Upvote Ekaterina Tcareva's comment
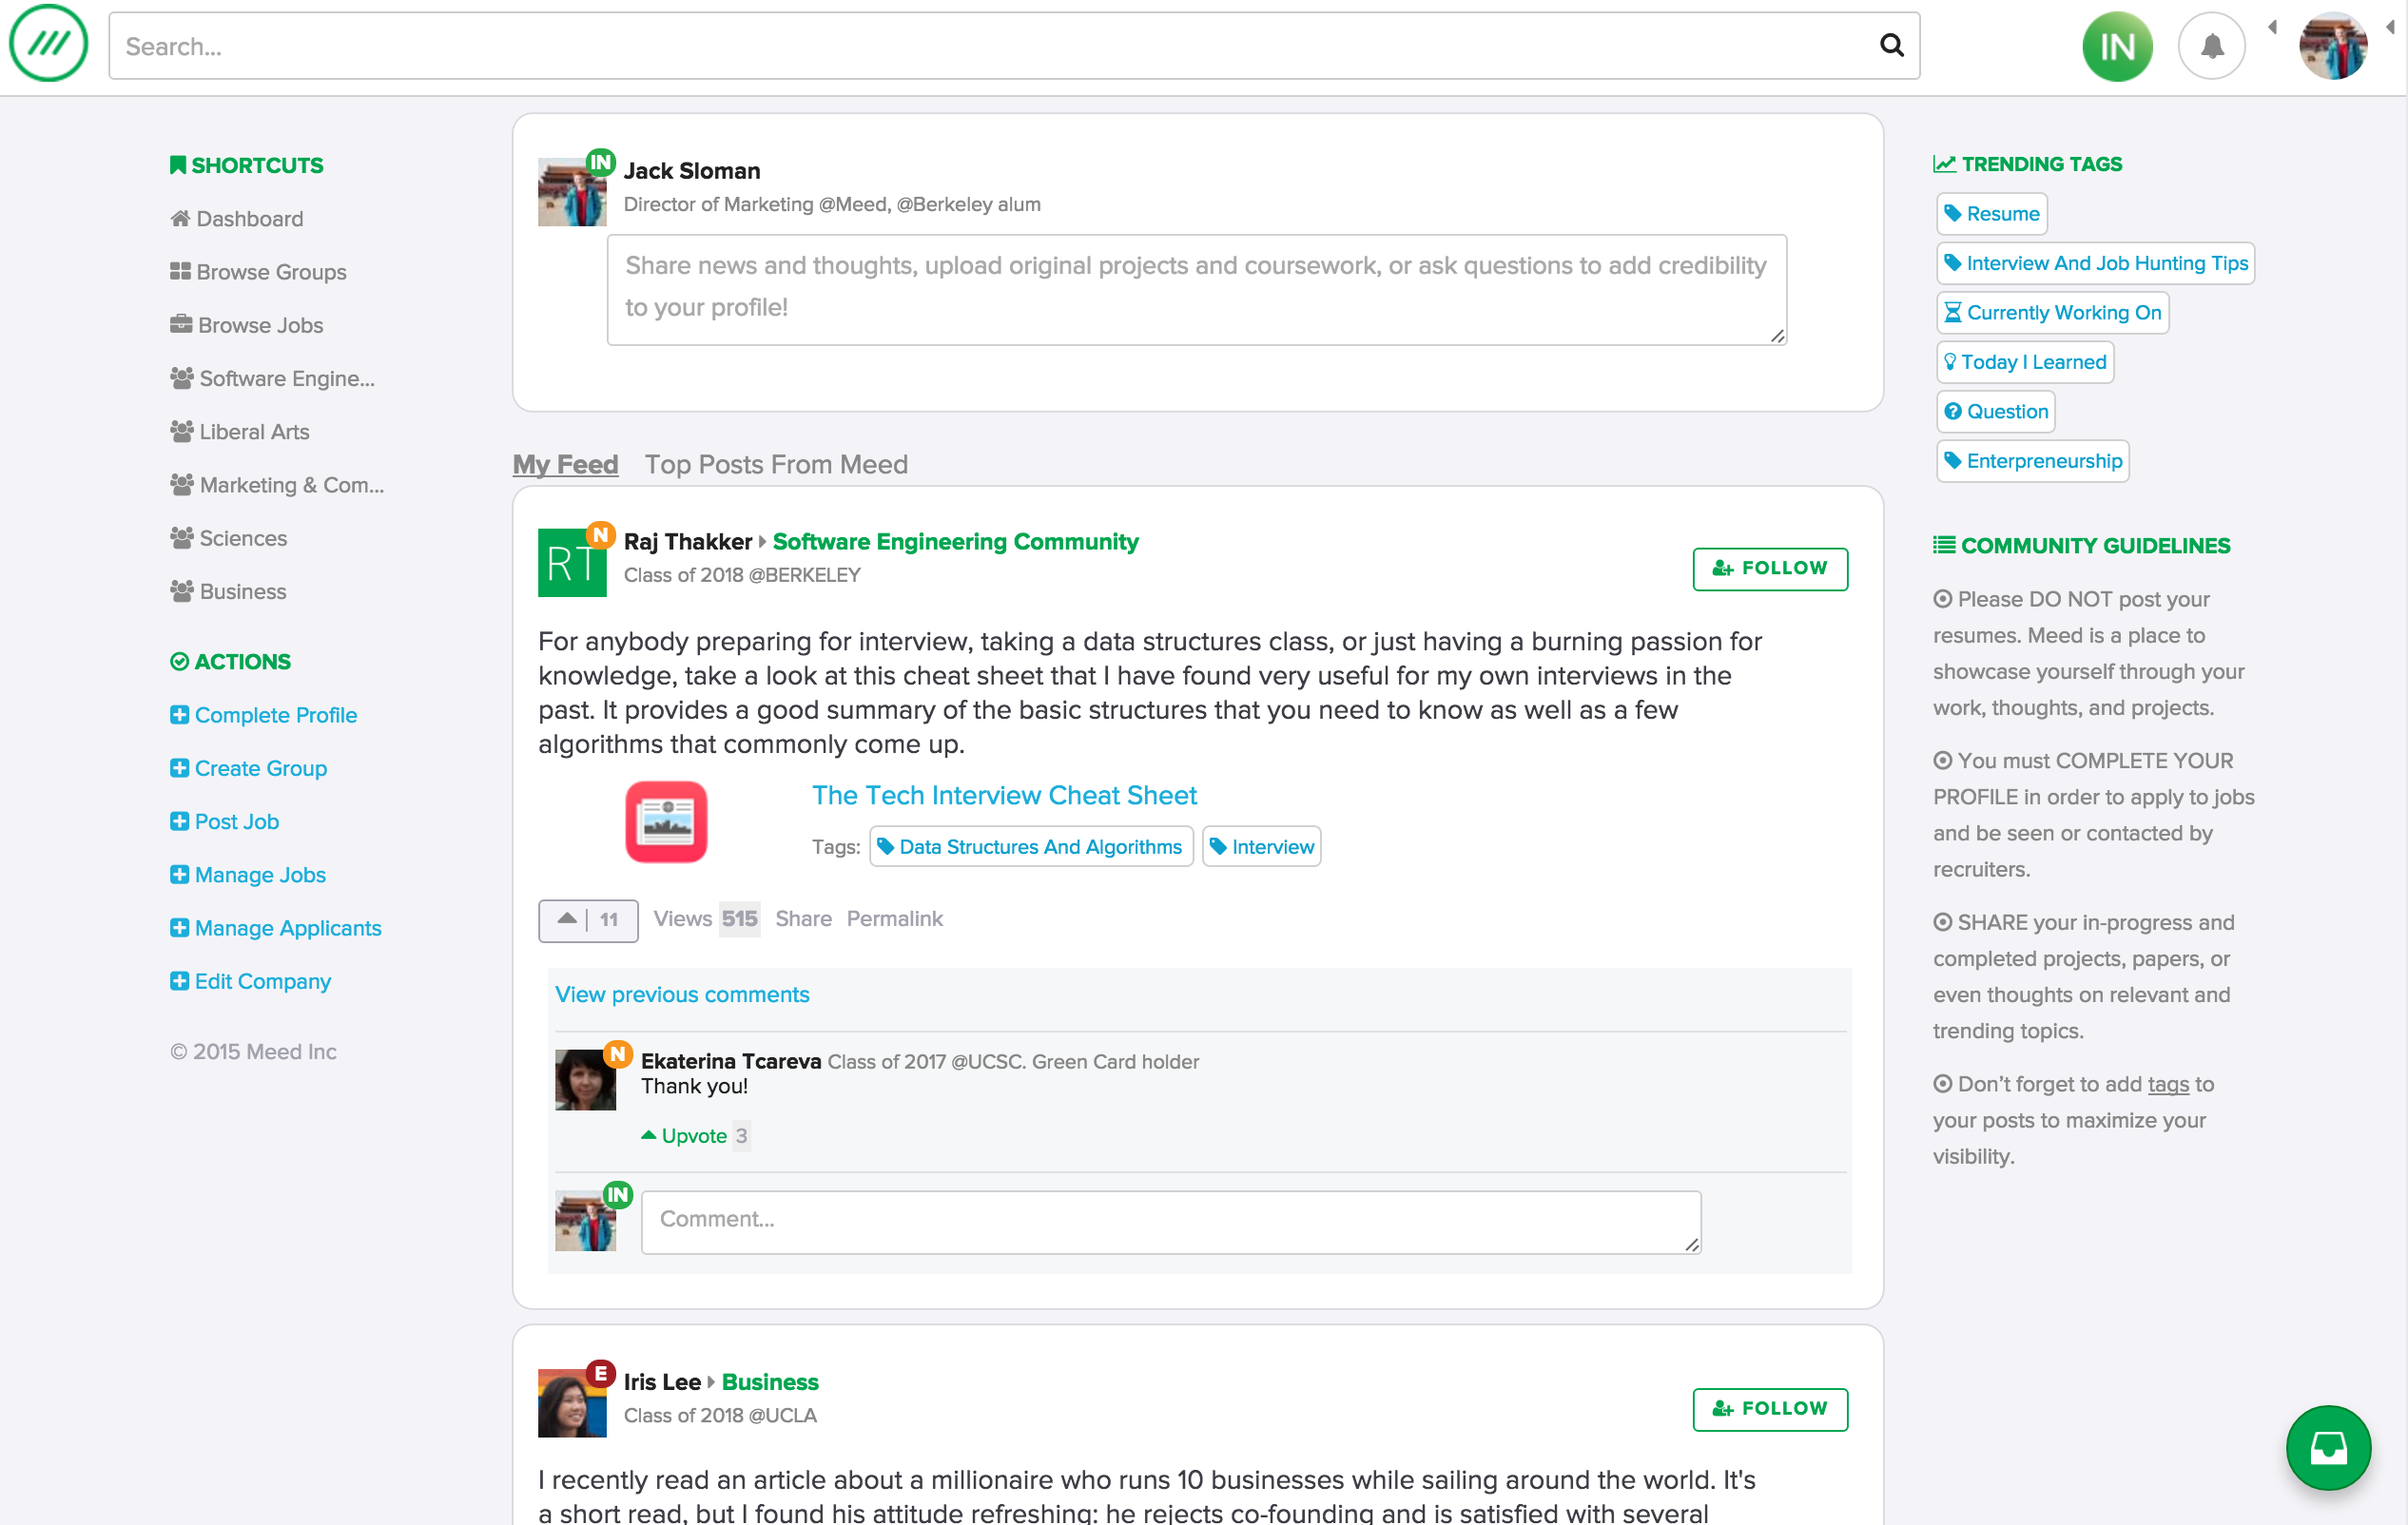 click(x=694, y=1135)
